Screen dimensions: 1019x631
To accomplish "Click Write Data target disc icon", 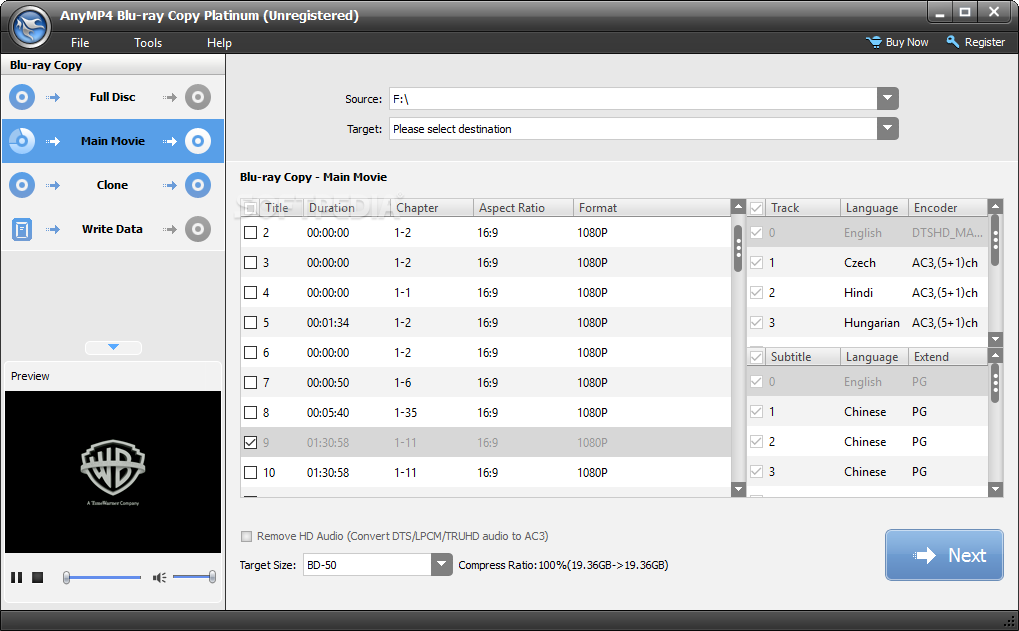I will click(198, 229).
